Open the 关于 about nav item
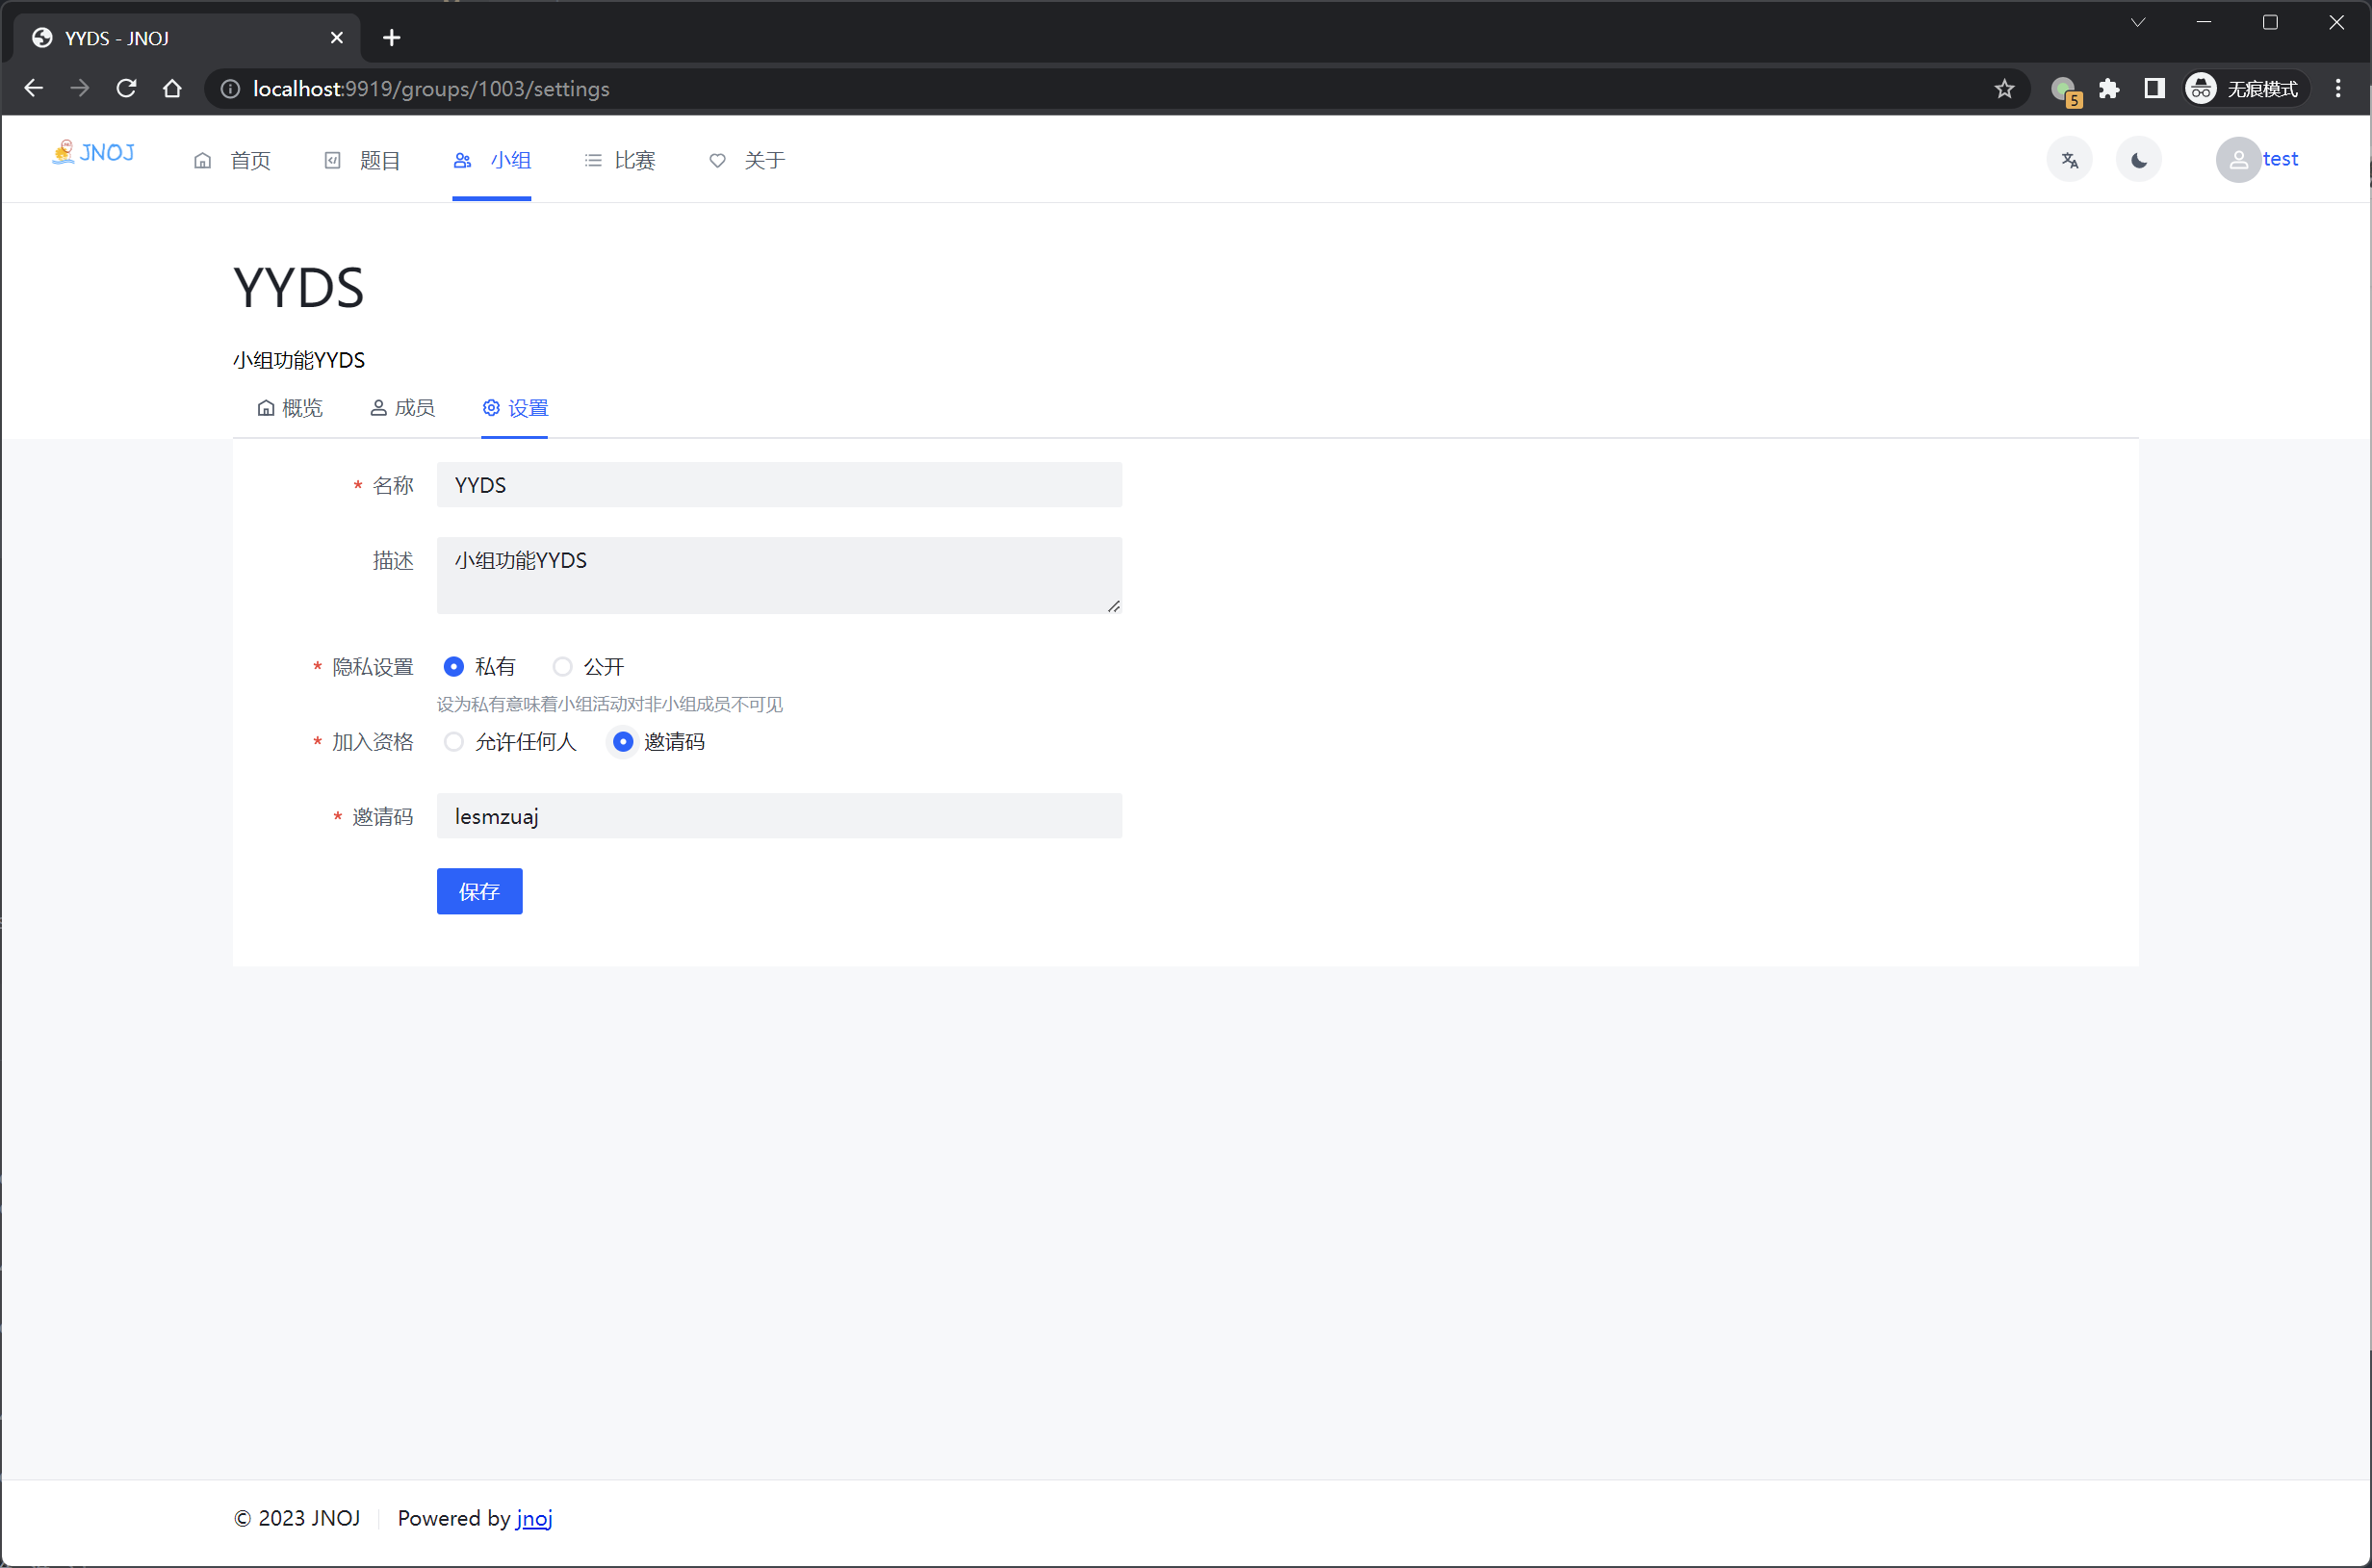Viewport: 2372px width, 1568px height. 747,160
